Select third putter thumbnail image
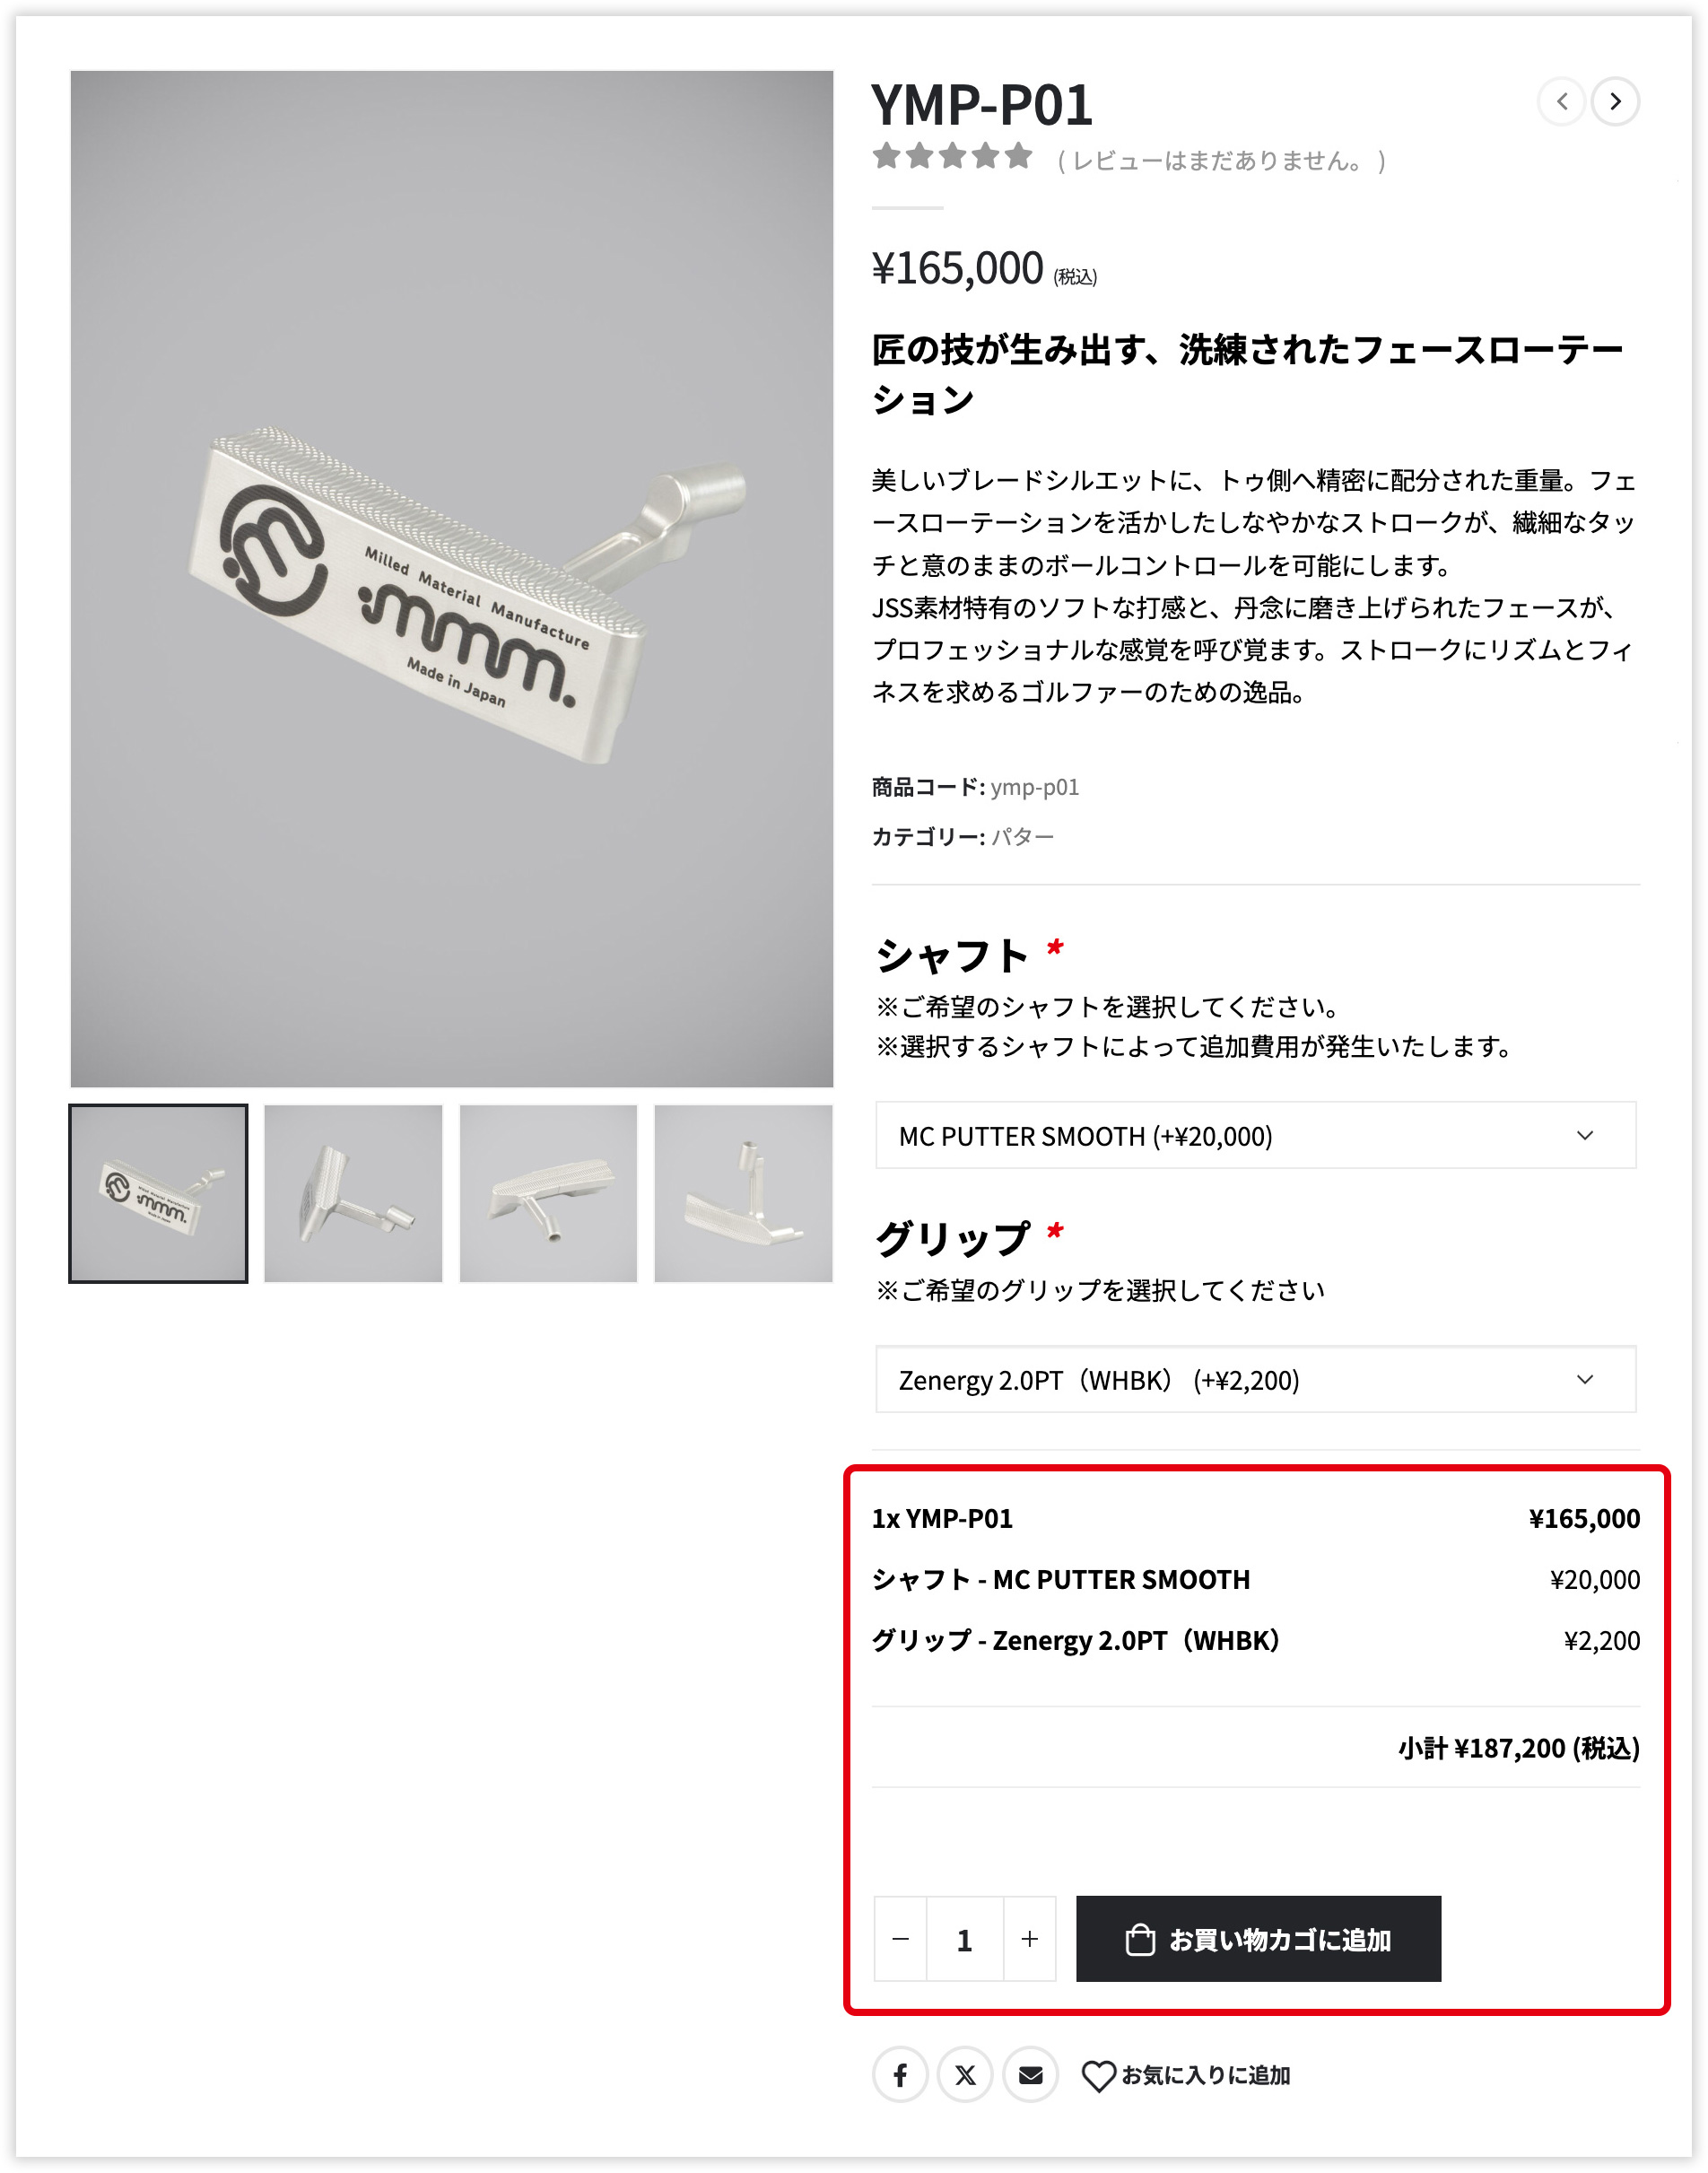This screenshot has width=1708, height=2173. pos(548,1193)
